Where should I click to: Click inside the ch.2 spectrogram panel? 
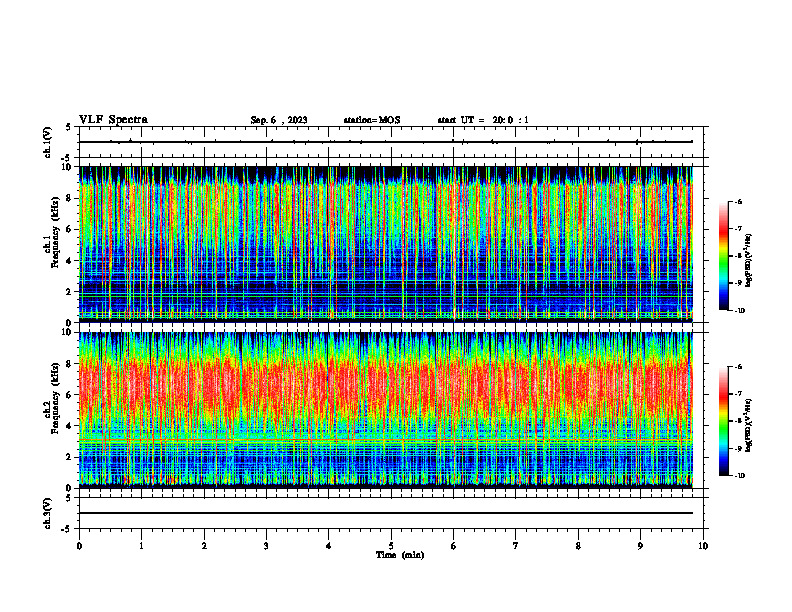[386, 410]
